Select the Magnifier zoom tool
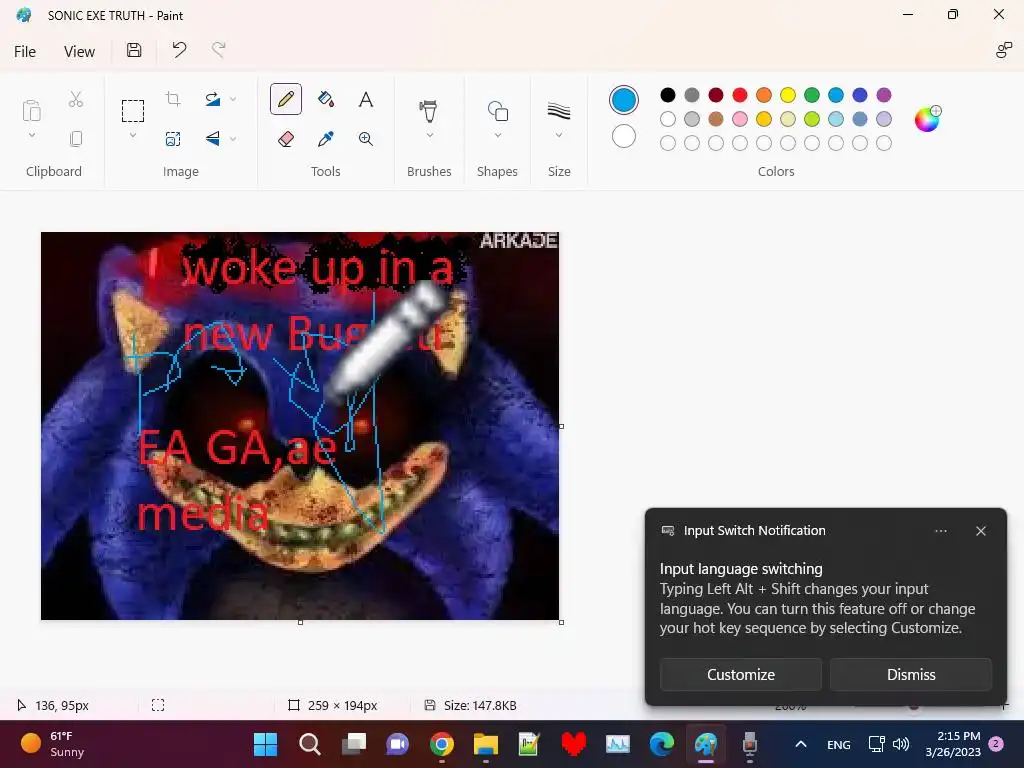This screenshot has height=768, width=1024. [x=366, y=138]
